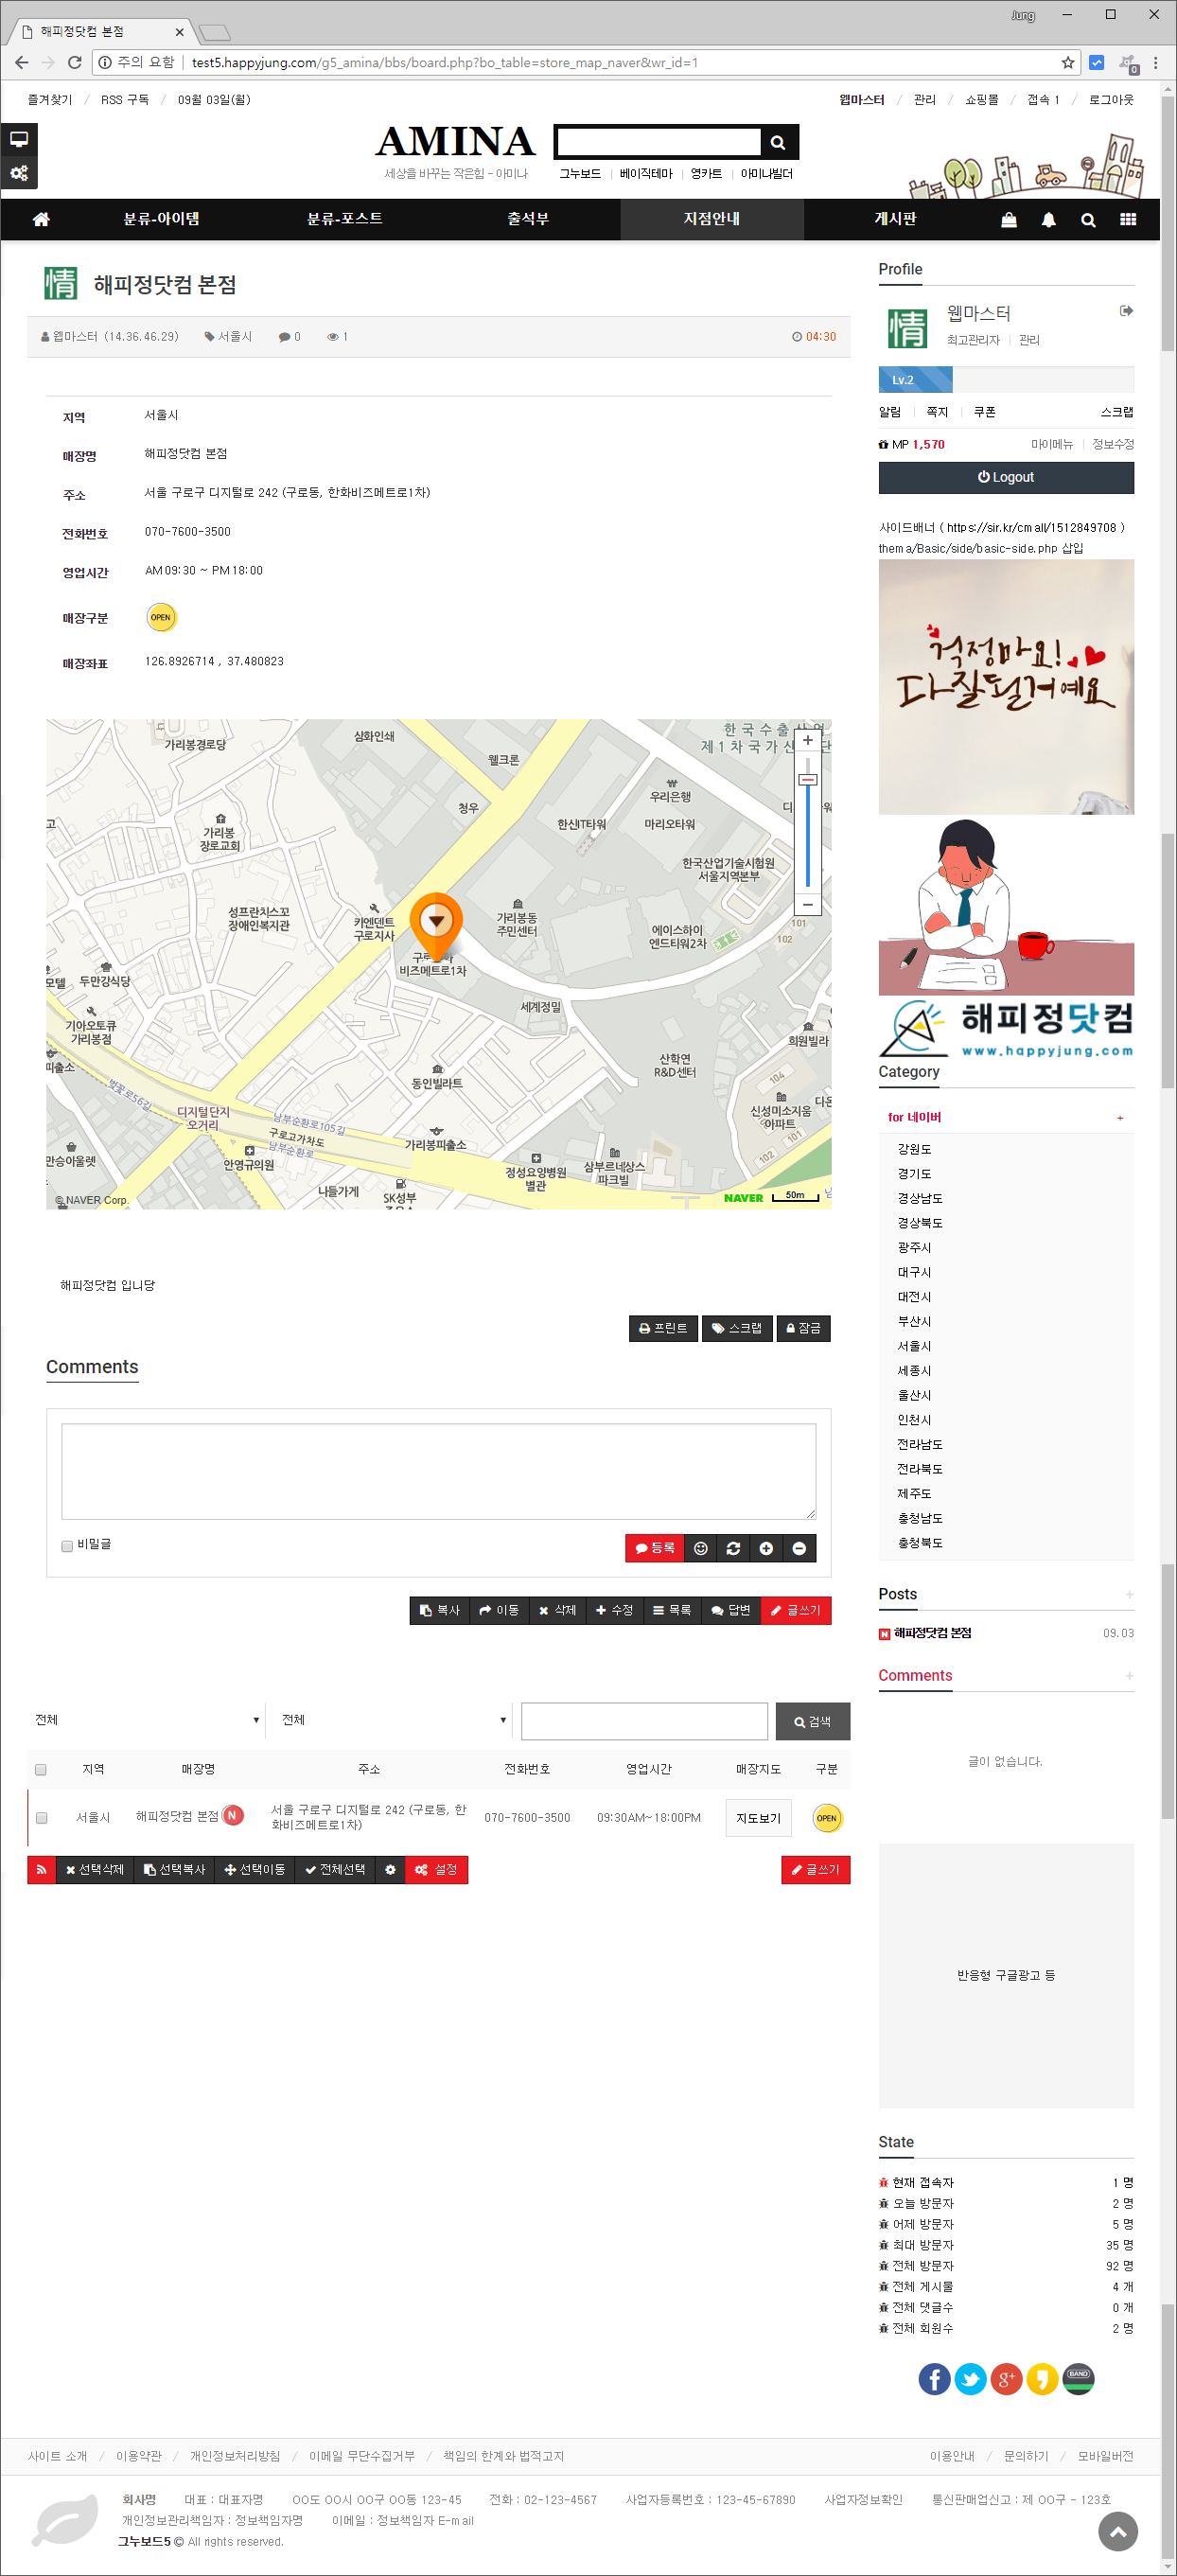Click the map zoom slider handle
Image resolution: width=1177 pixels, height=2576 pixels.
[x=807, y=780]
